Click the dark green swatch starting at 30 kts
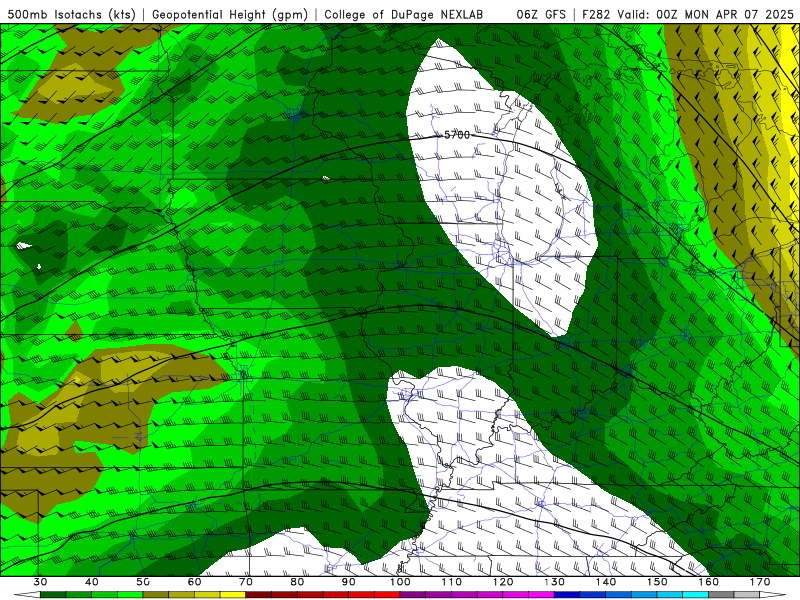 (53, 595)
